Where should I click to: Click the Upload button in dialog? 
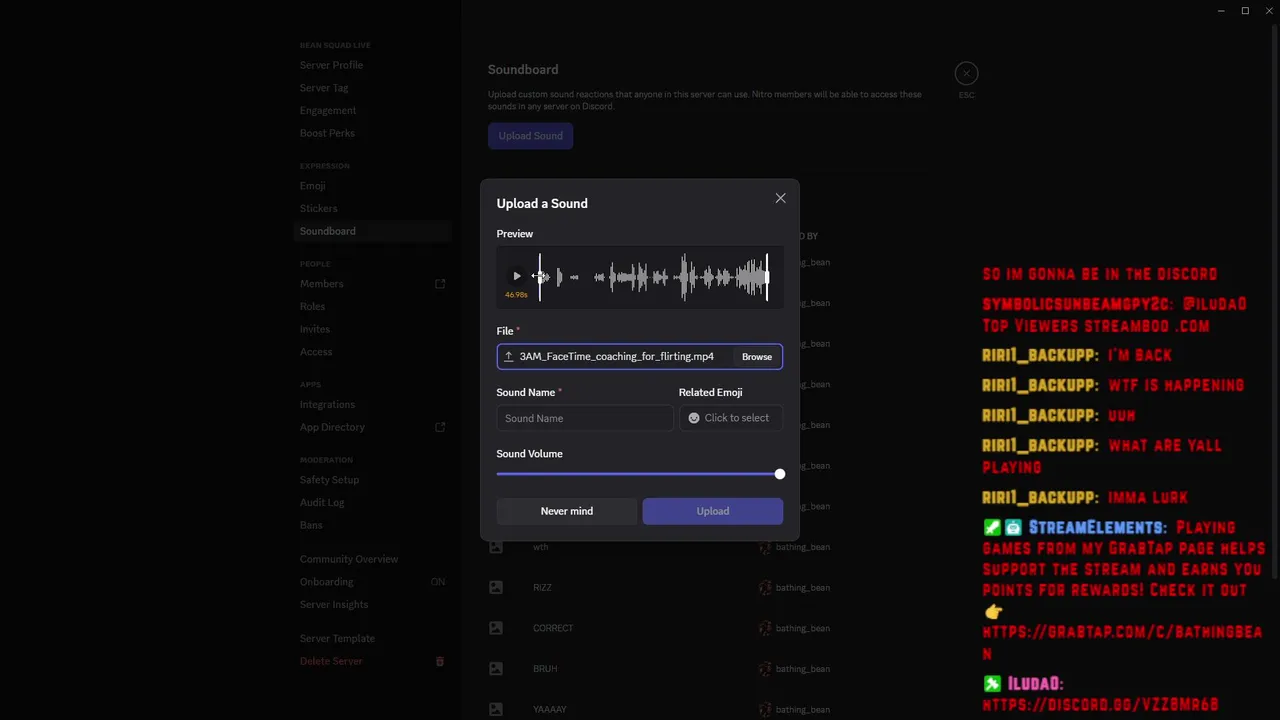[713, 511]
